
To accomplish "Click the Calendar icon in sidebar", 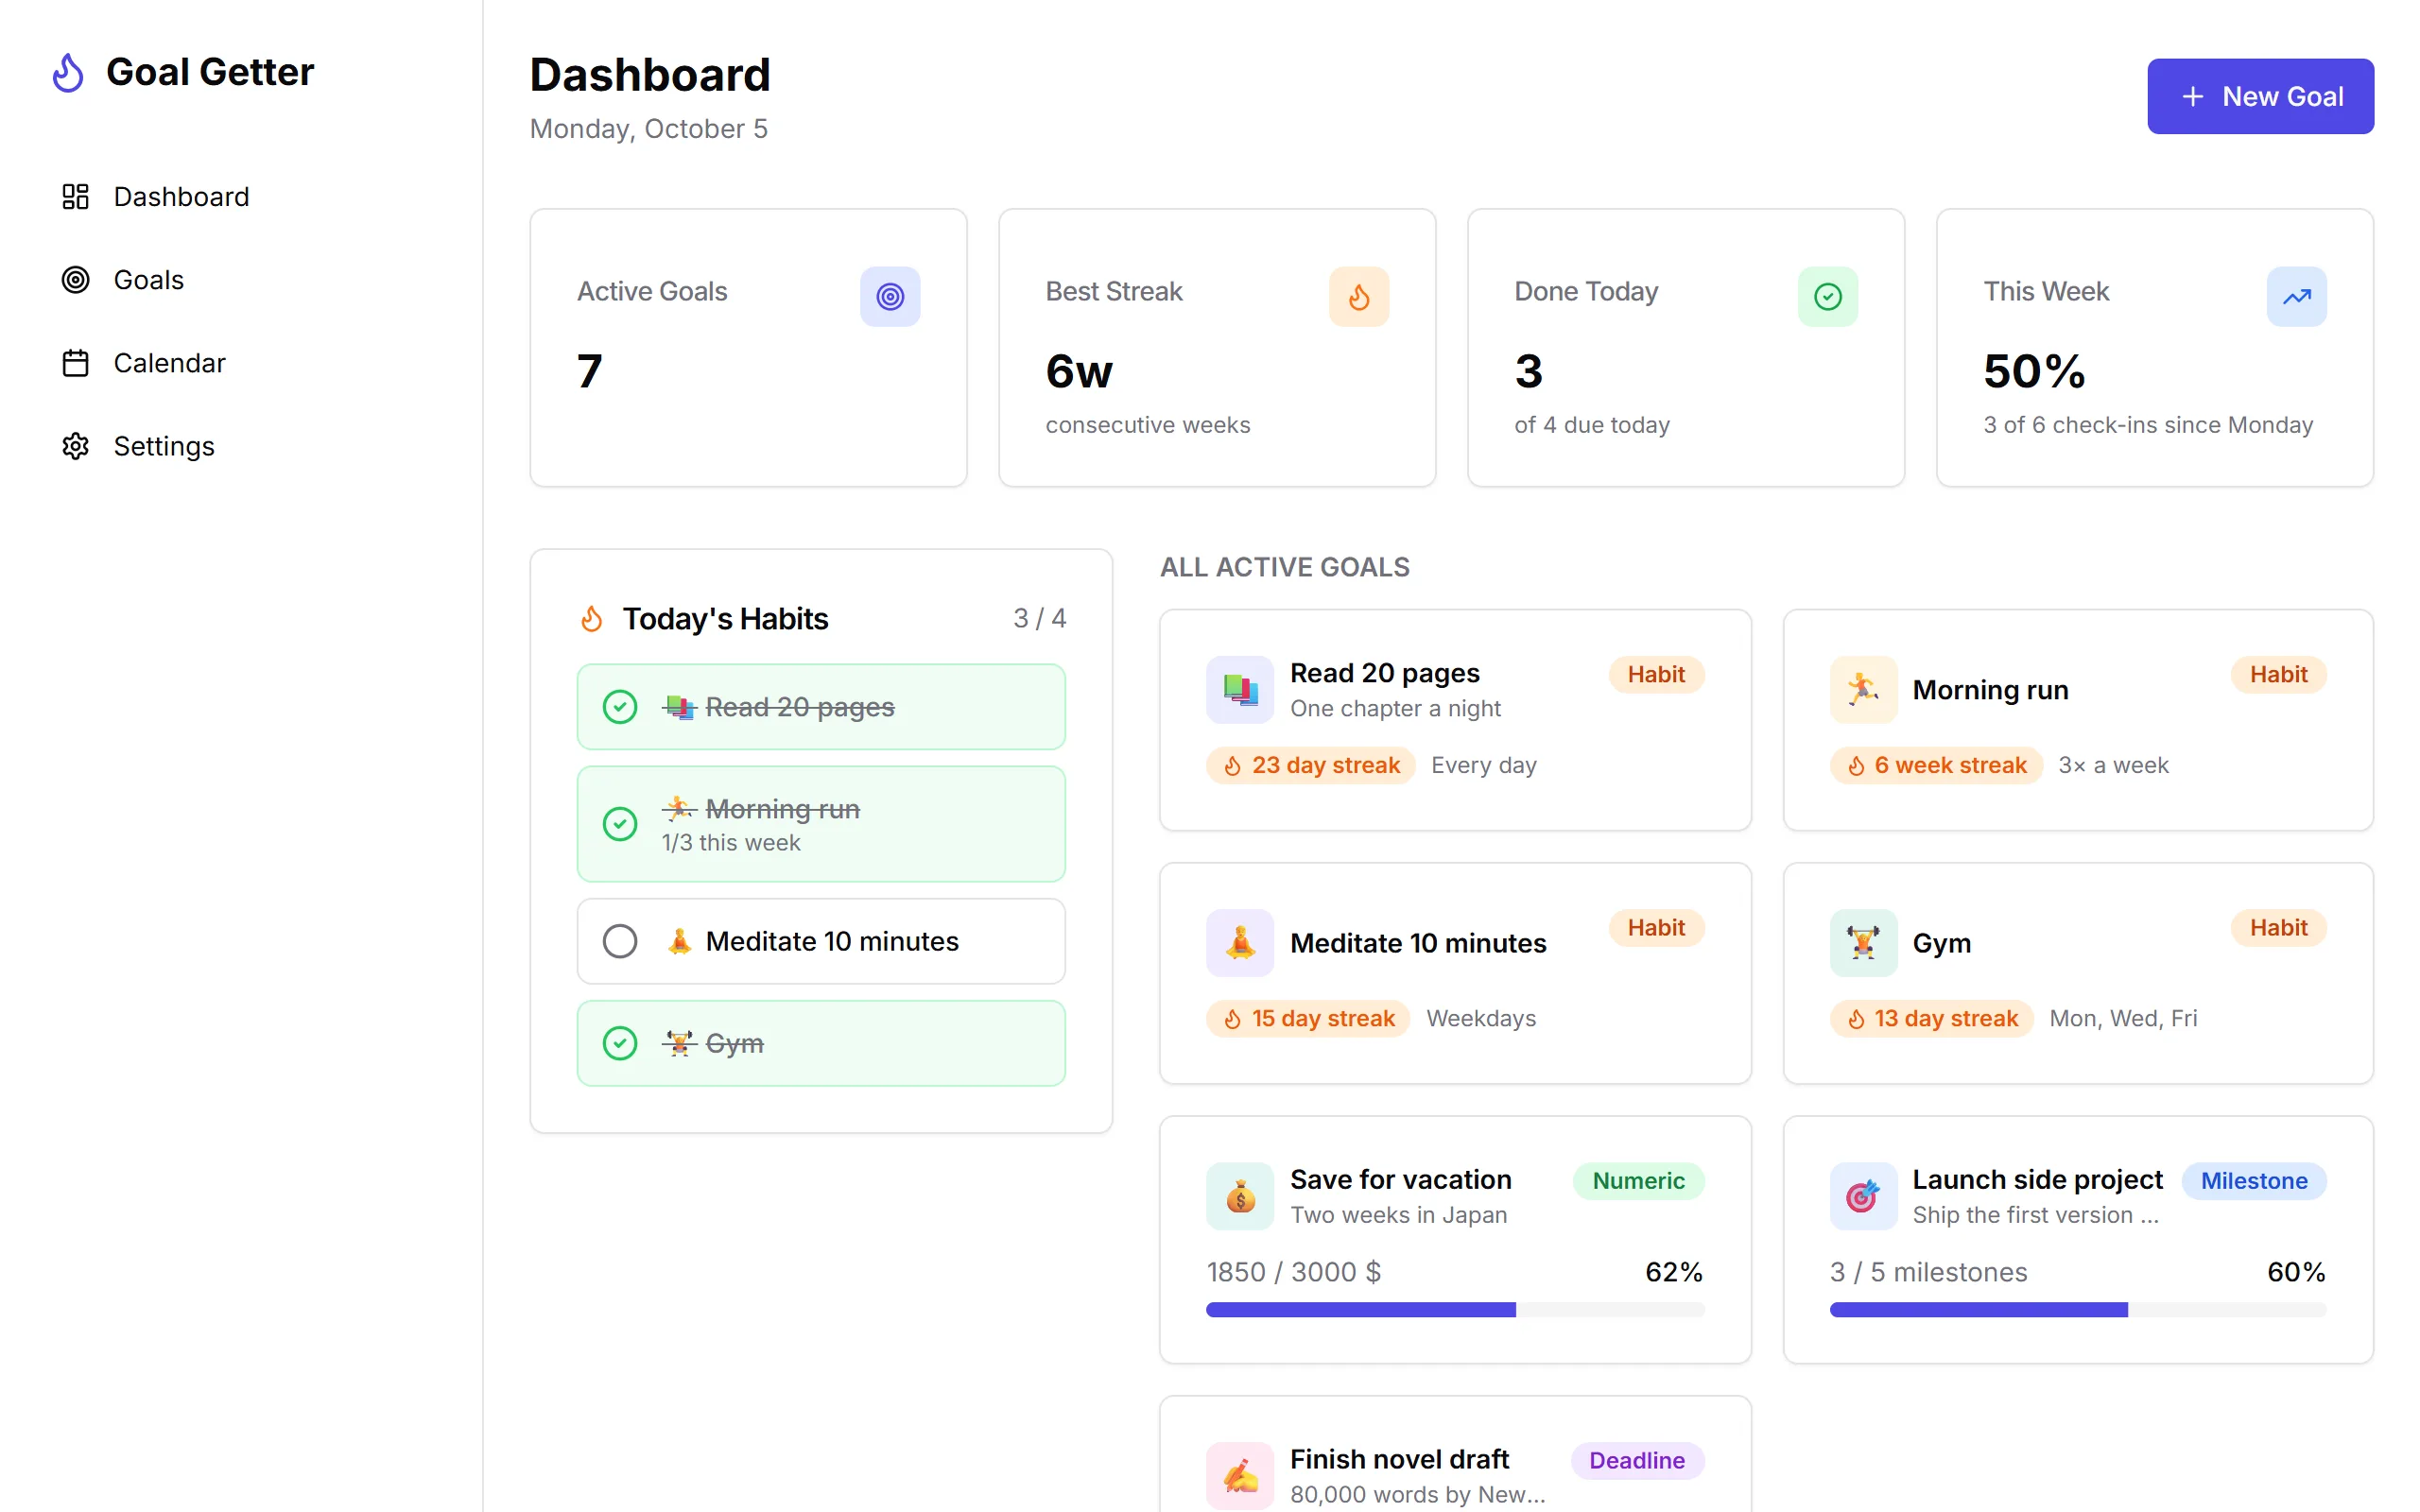I will pos(75,363).
